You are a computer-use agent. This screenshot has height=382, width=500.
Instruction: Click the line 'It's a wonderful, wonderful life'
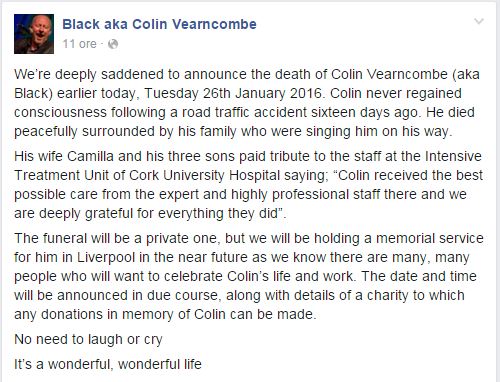pos(108,364)
